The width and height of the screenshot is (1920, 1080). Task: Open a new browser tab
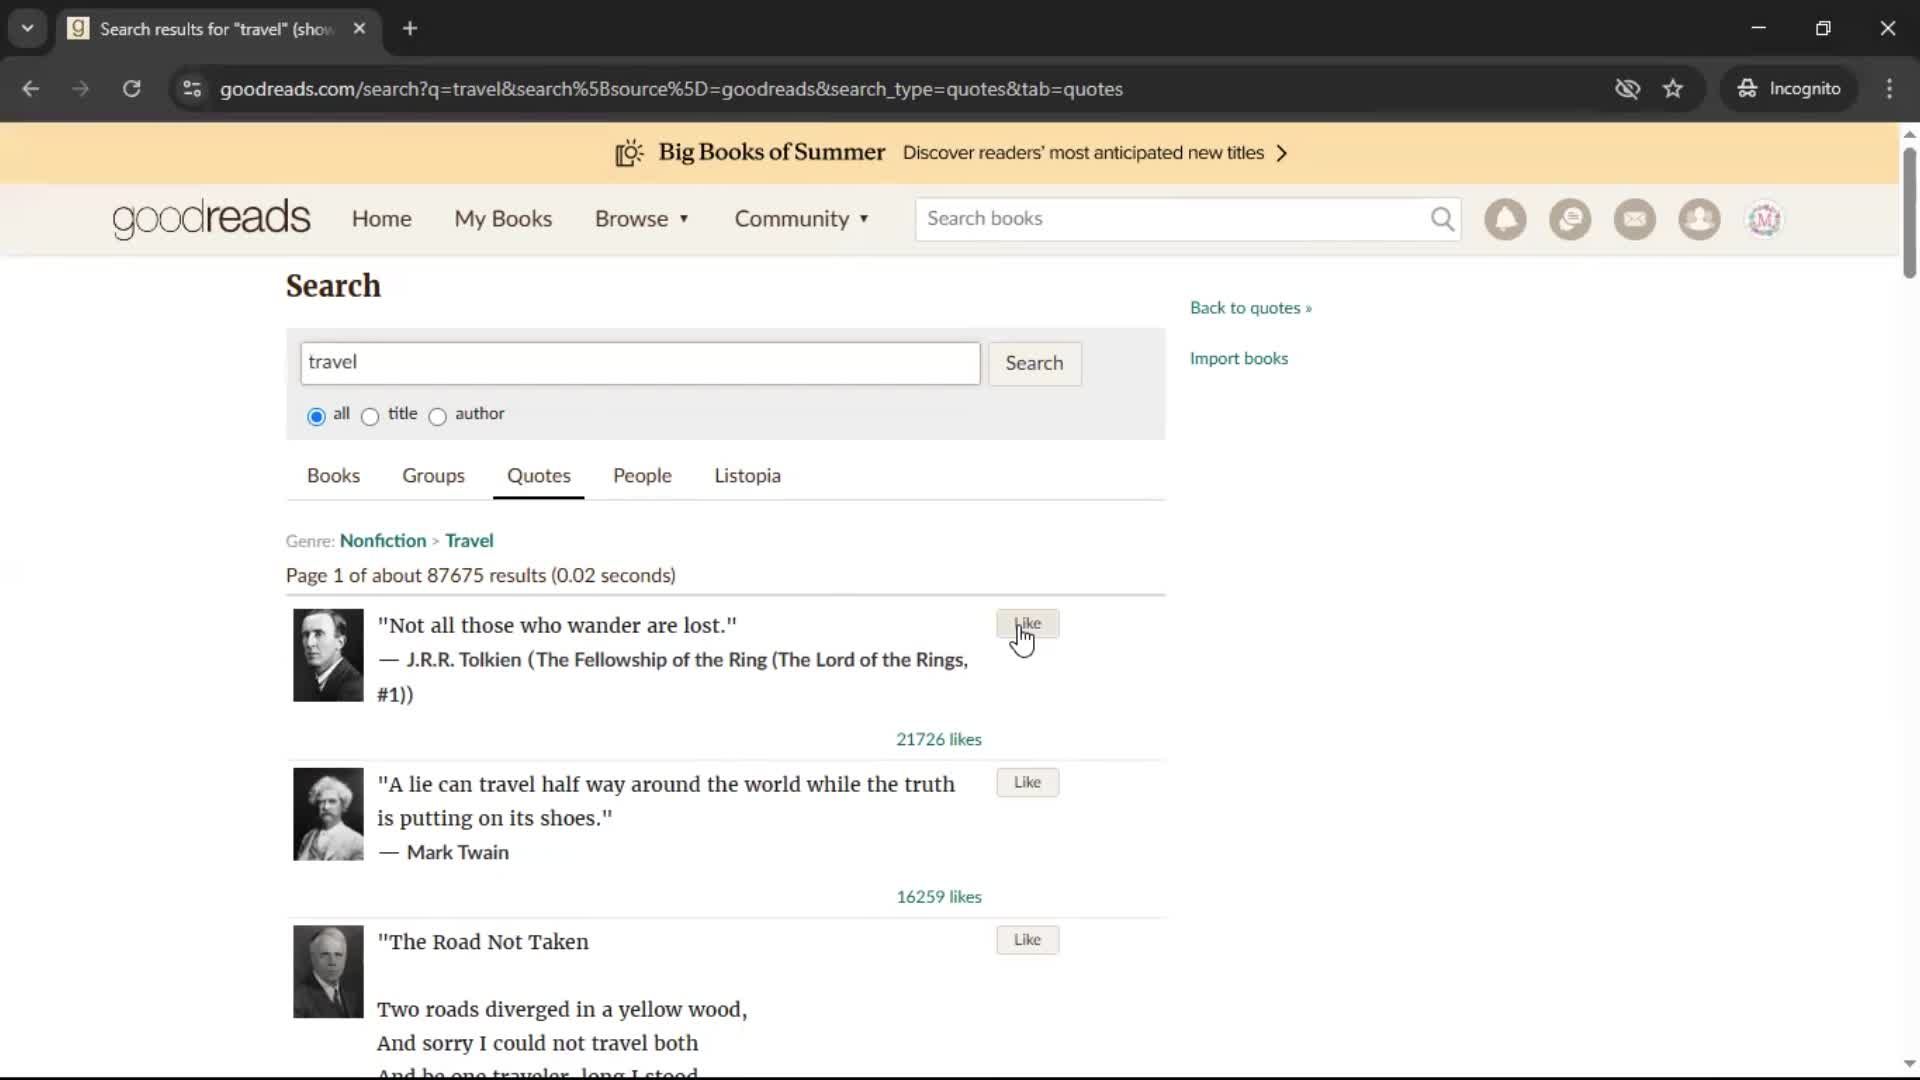point(410,28)
